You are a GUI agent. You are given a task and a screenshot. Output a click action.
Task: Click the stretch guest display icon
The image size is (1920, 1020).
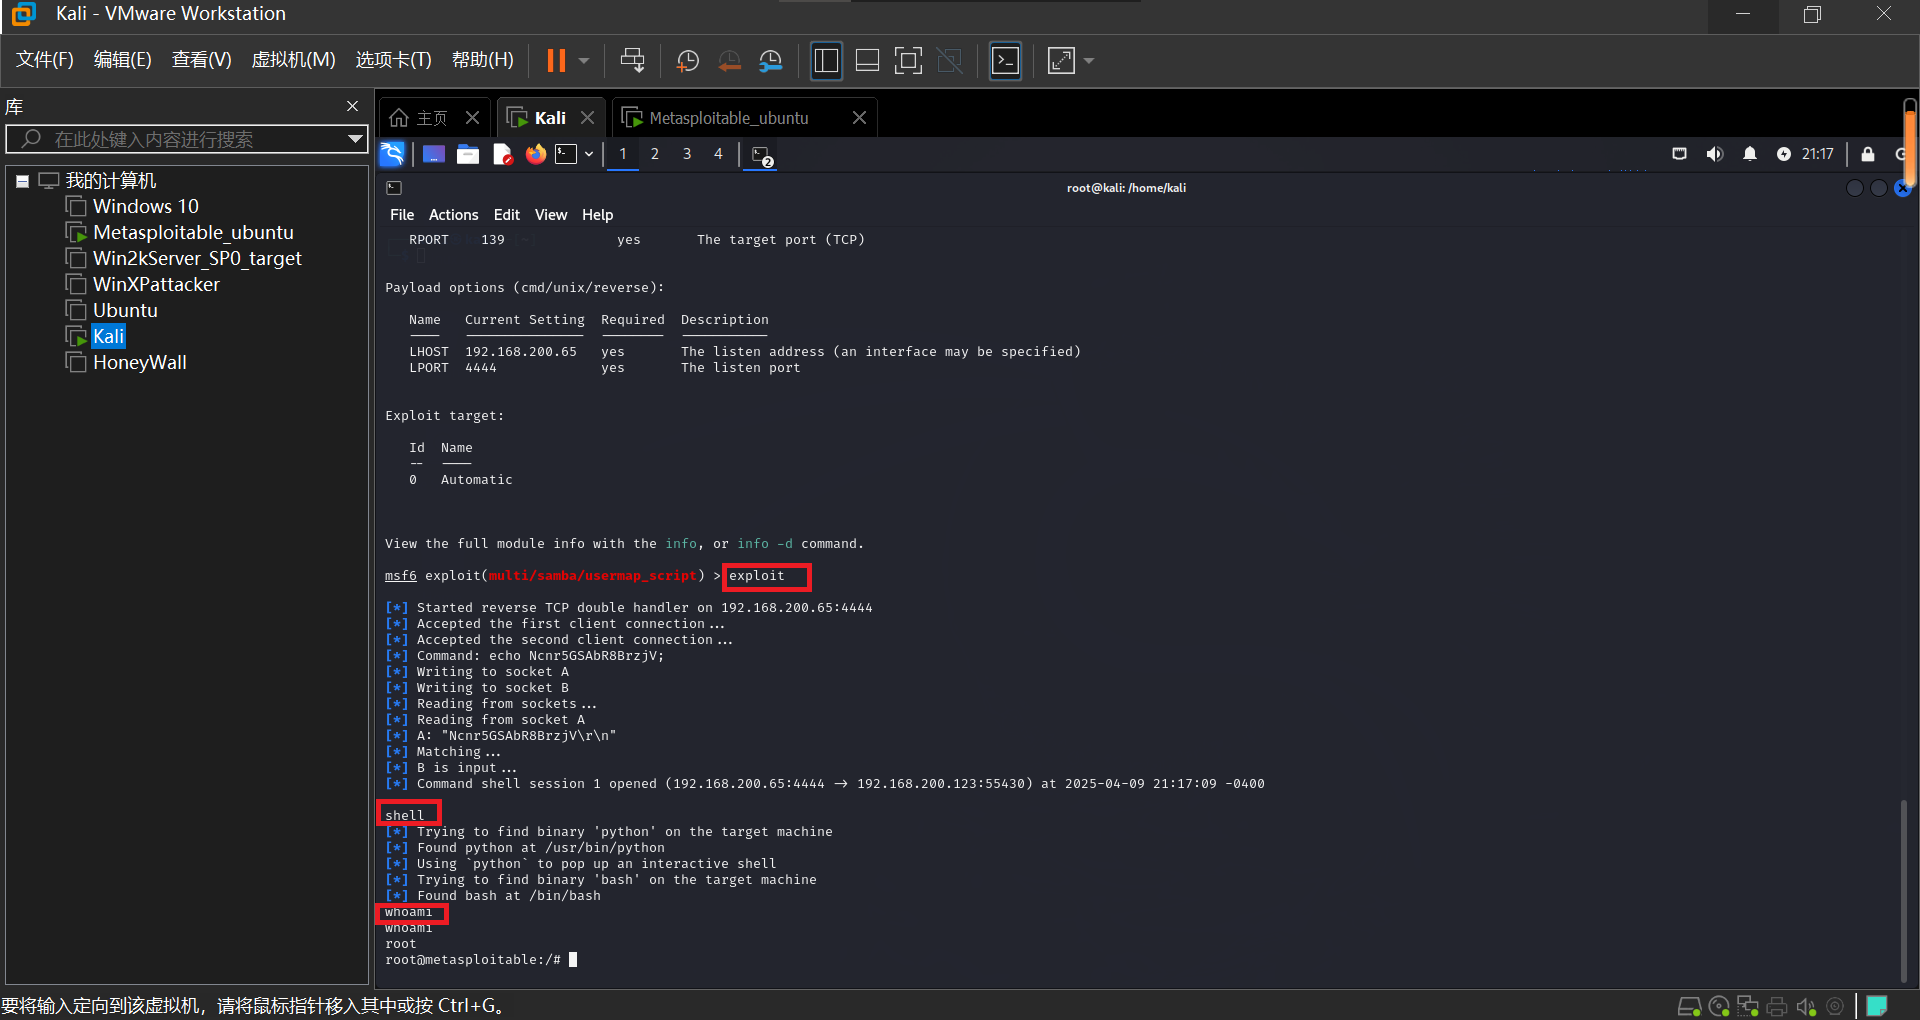pyautogui.click(x=1061, y=61)
